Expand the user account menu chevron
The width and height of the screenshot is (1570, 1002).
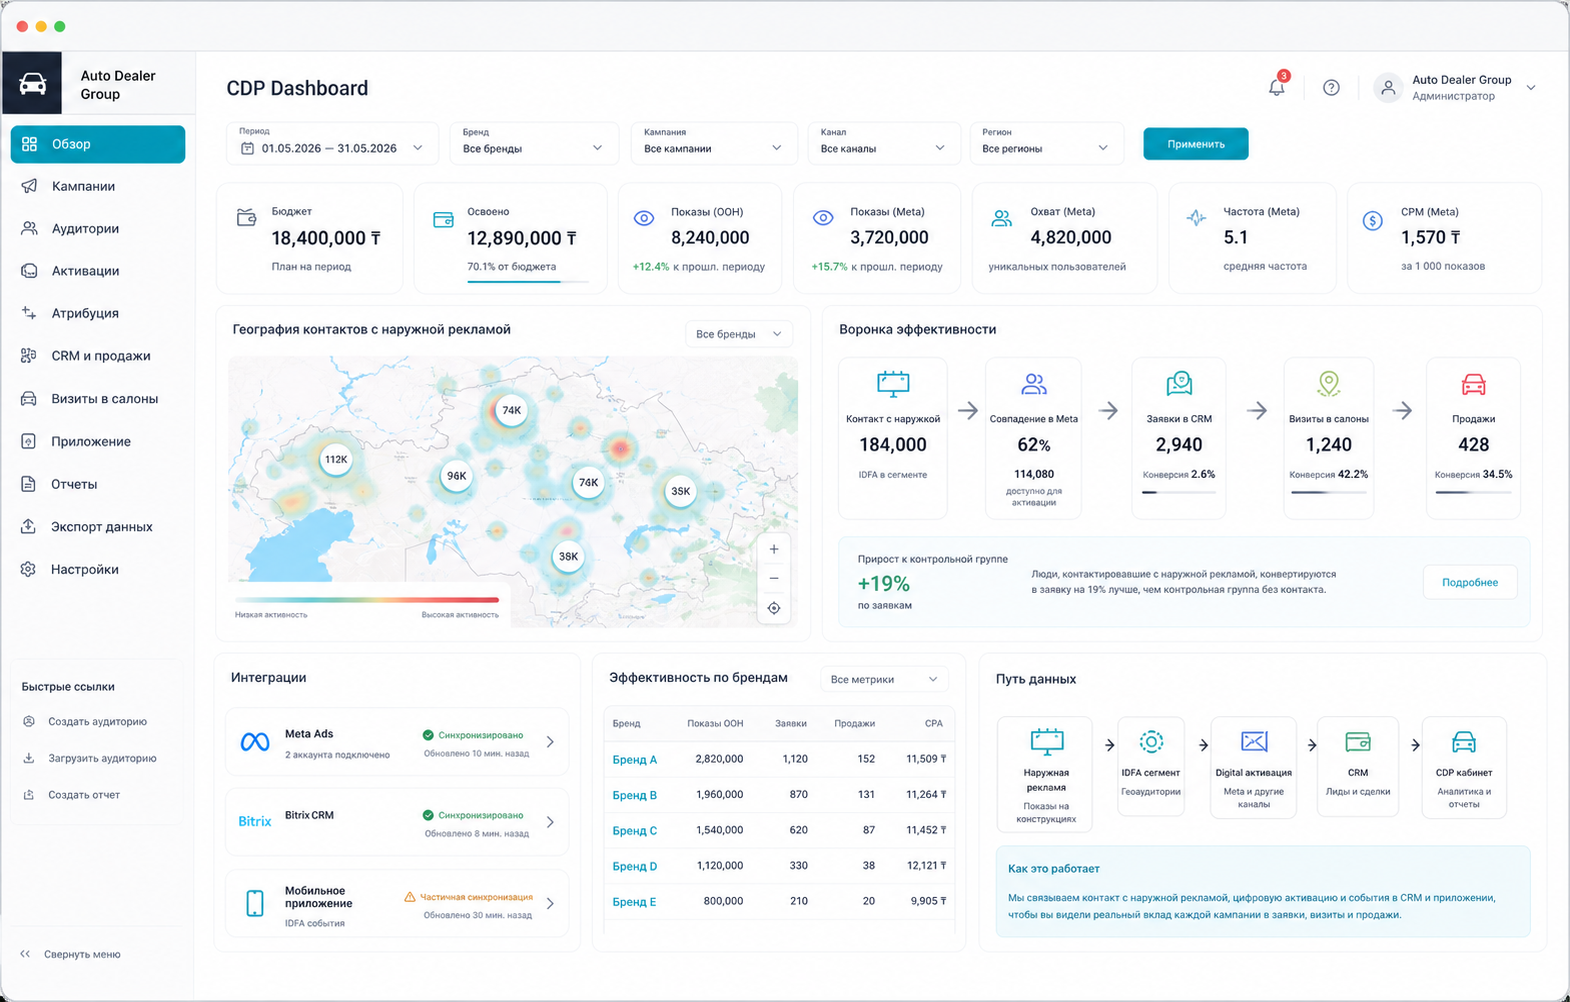[1530, 88]
